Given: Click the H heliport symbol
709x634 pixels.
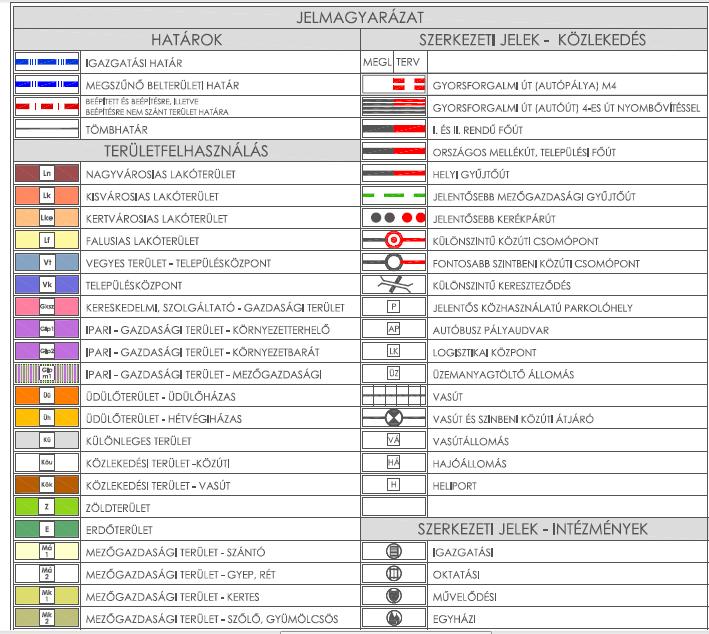Looking at the screenshot, I should click(x=394, y=485).
